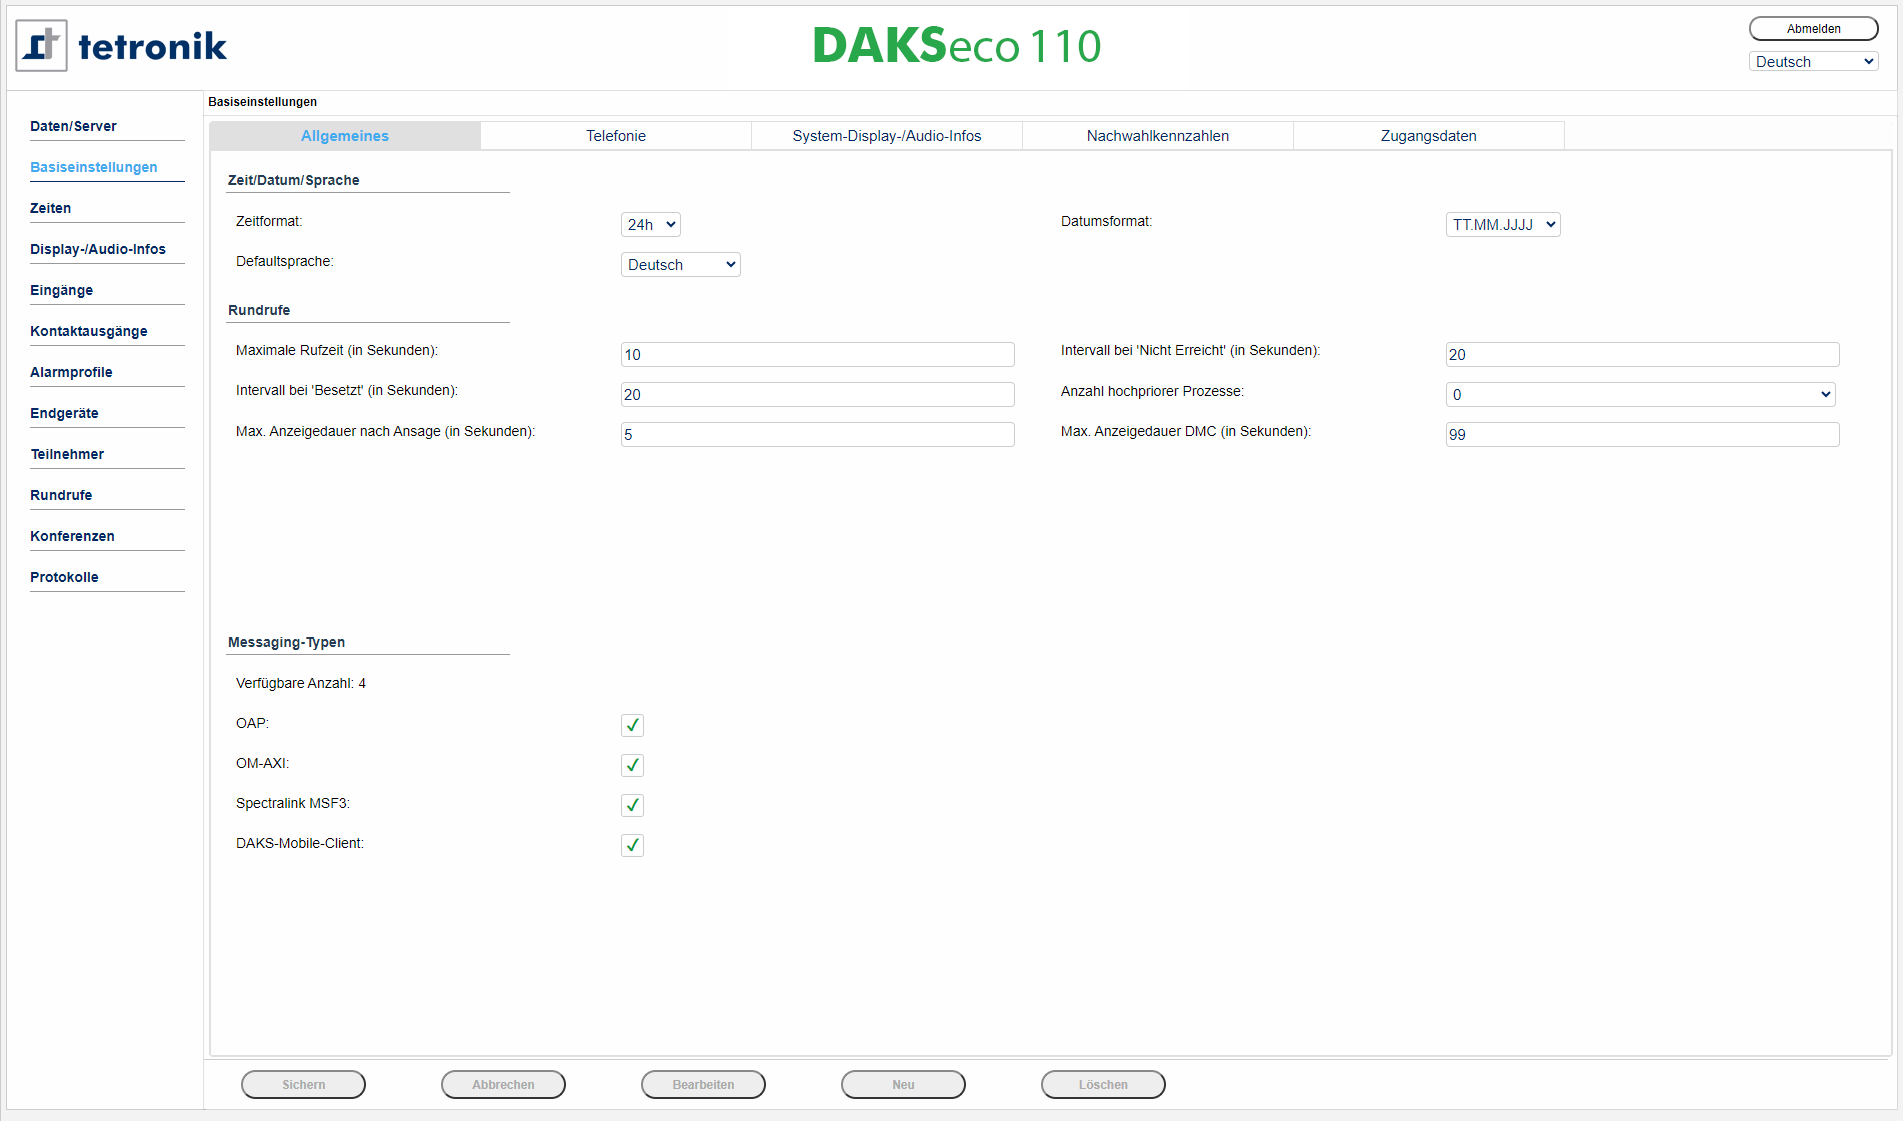Click the Maximale Rufzeit input field

[818, 355]
